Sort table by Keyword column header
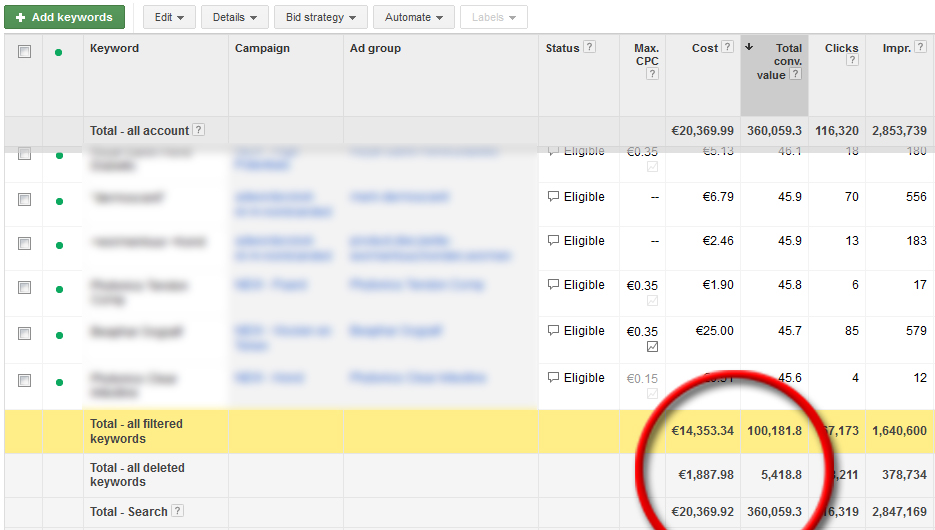The image size is (935, 530). [115, 48]
